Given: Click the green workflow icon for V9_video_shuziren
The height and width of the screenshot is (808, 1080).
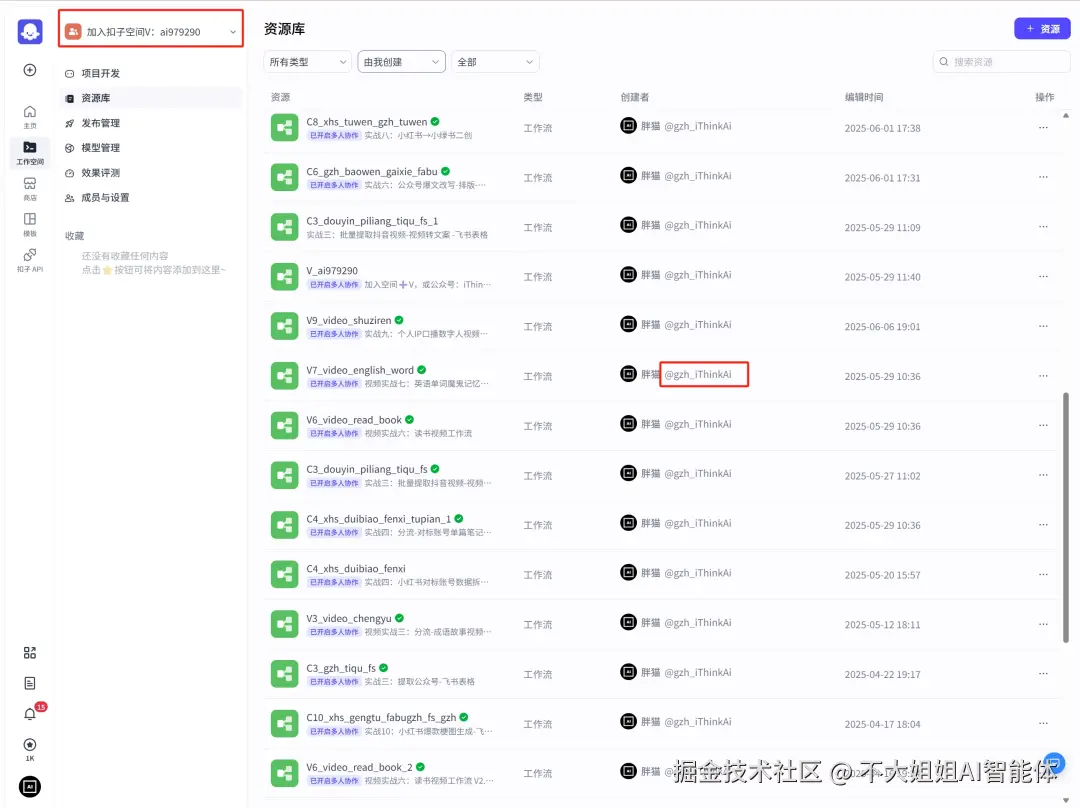Looking at the screenshot, I should click(x=283, y=324).
